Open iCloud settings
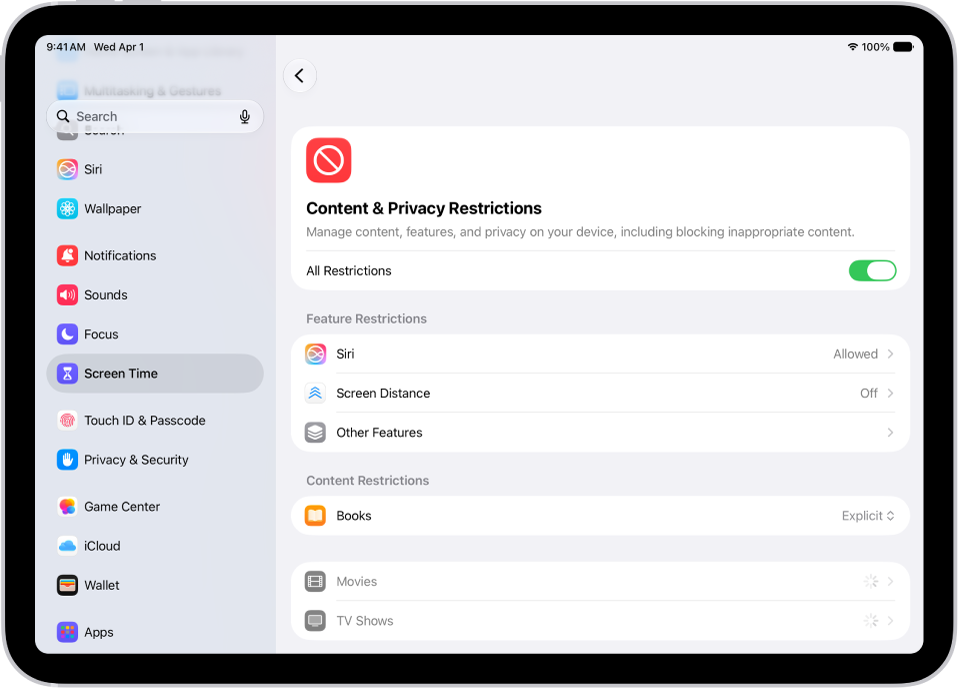 [x=155, y=546]
